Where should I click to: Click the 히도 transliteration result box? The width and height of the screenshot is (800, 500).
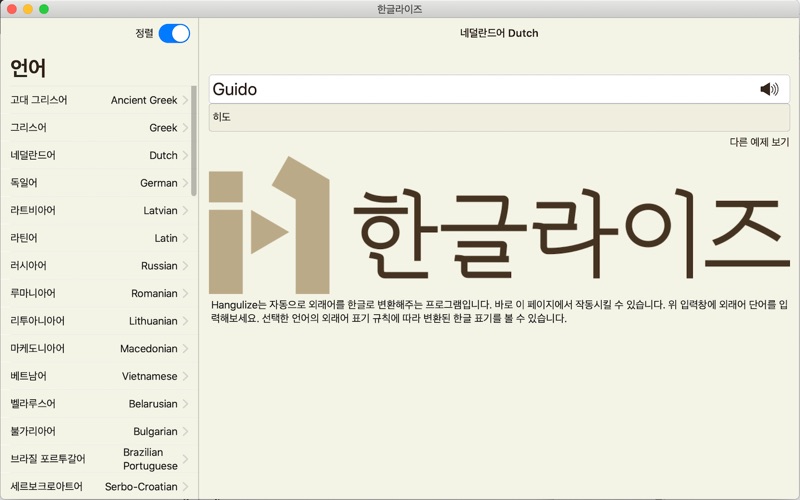coord(499,117)
